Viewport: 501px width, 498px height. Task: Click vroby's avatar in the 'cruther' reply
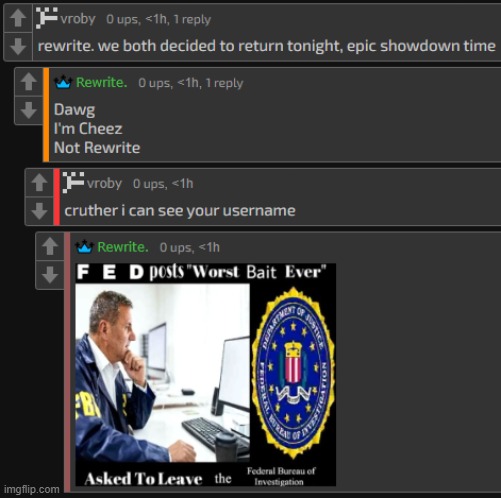pos(73,182)
